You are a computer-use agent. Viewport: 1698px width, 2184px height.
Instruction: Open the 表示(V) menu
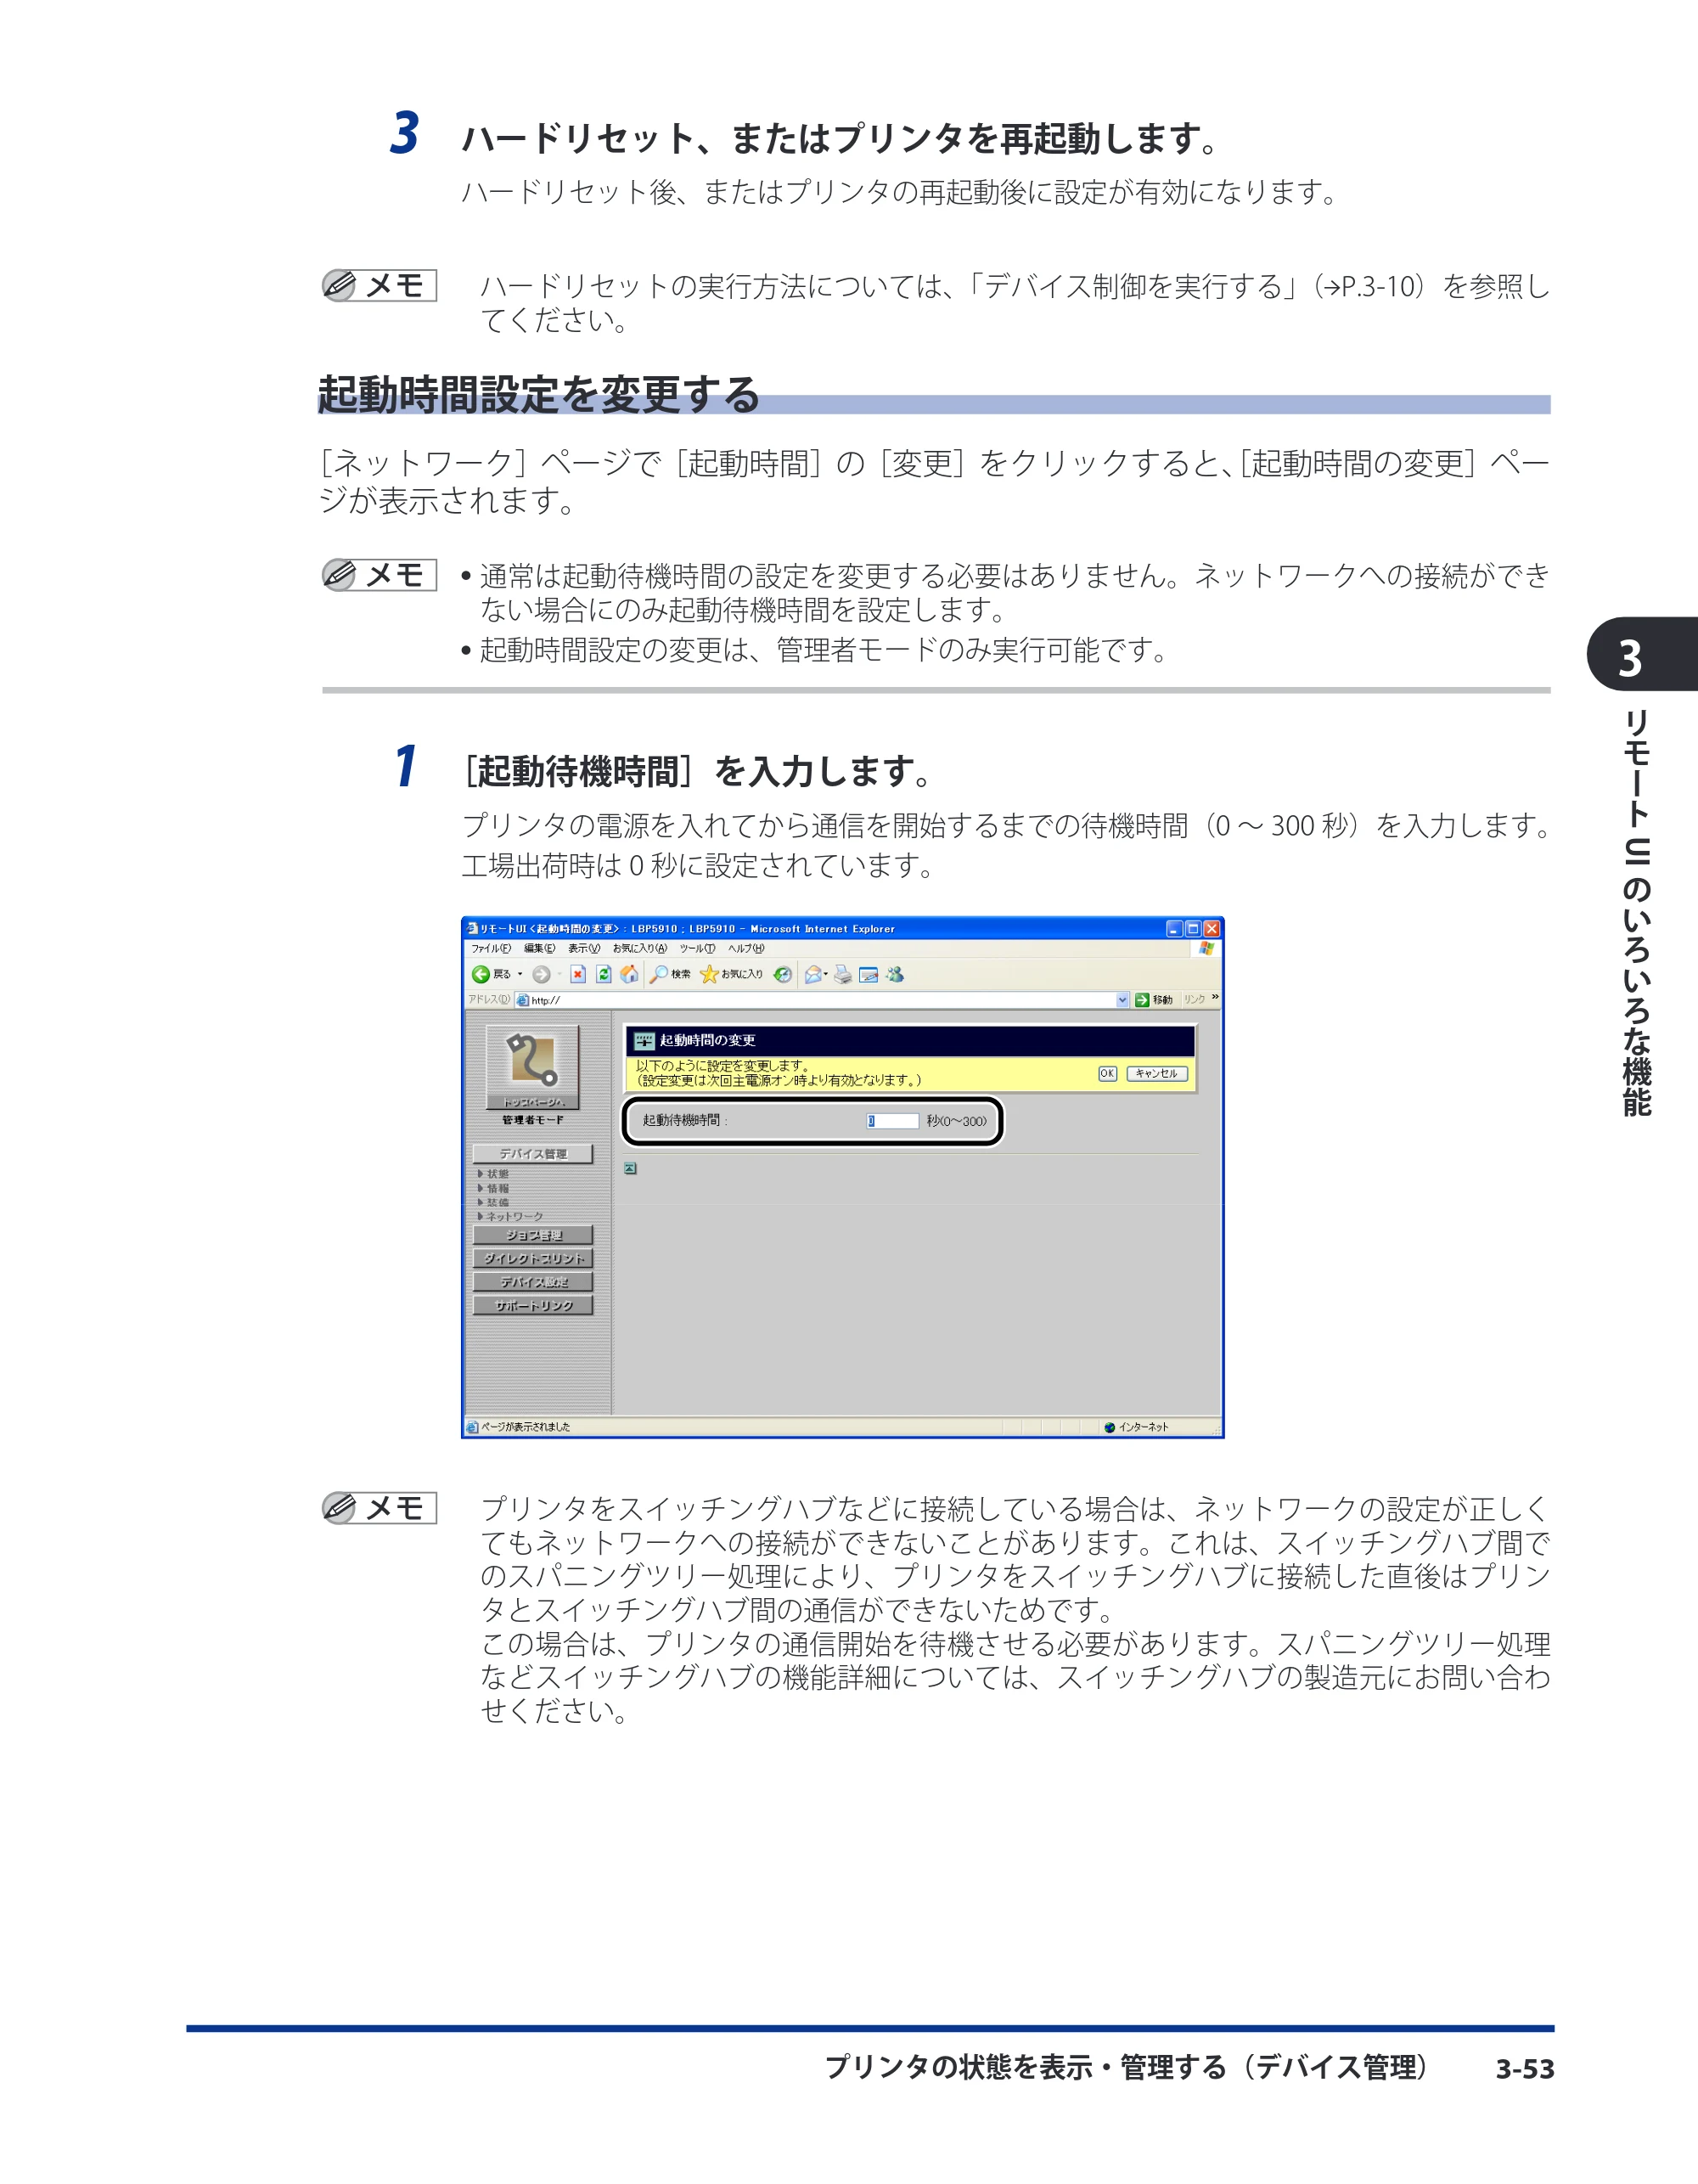coord(584,948)
